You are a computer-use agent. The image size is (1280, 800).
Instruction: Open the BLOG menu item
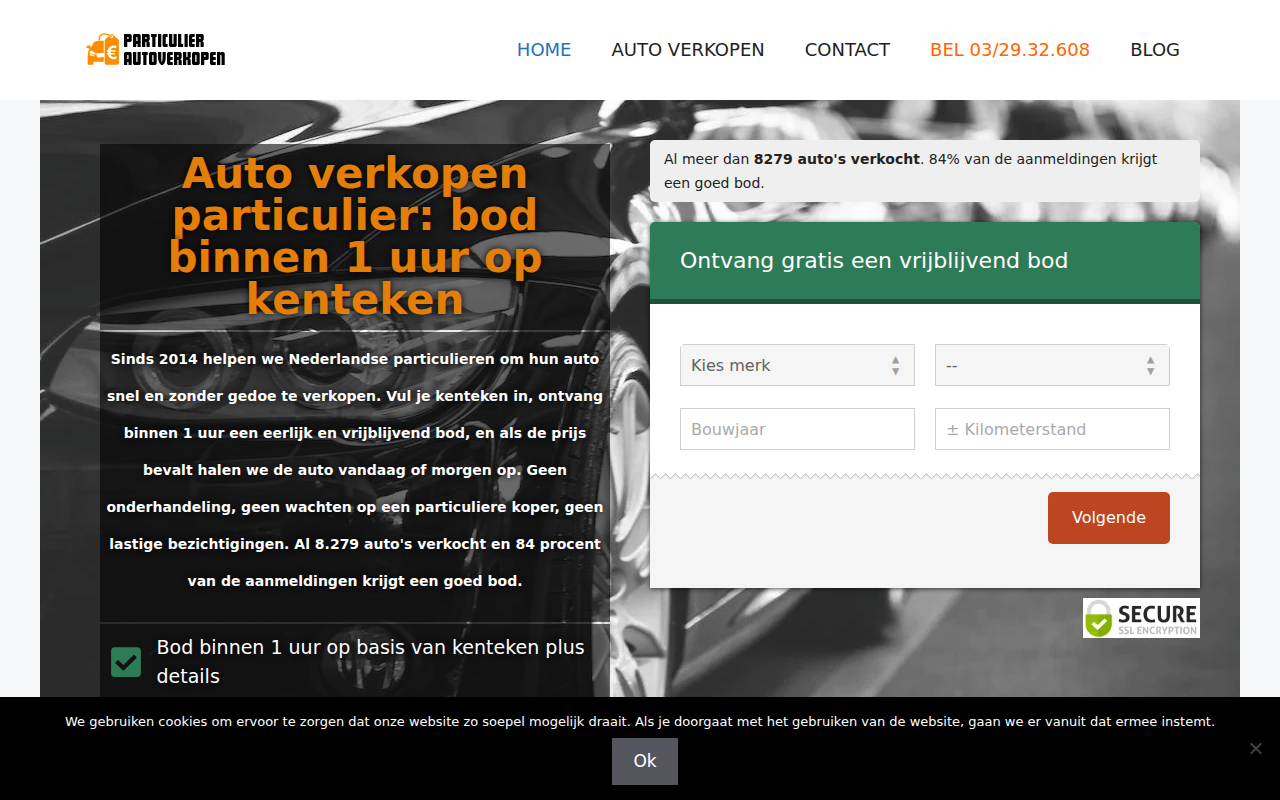(x=1155, y=50)
